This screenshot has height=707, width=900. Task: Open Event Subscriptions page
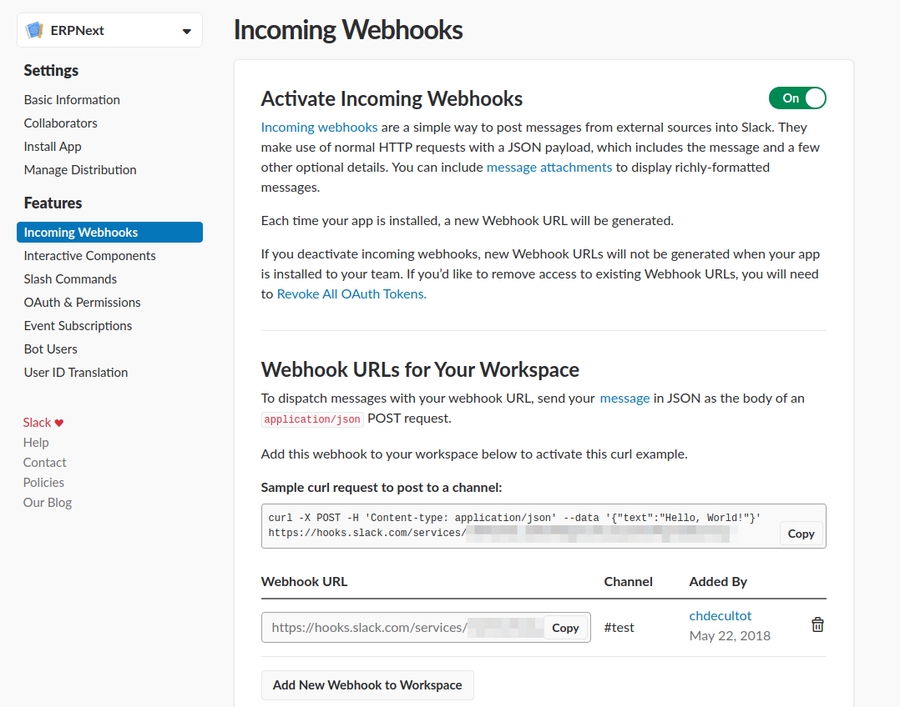78,326
